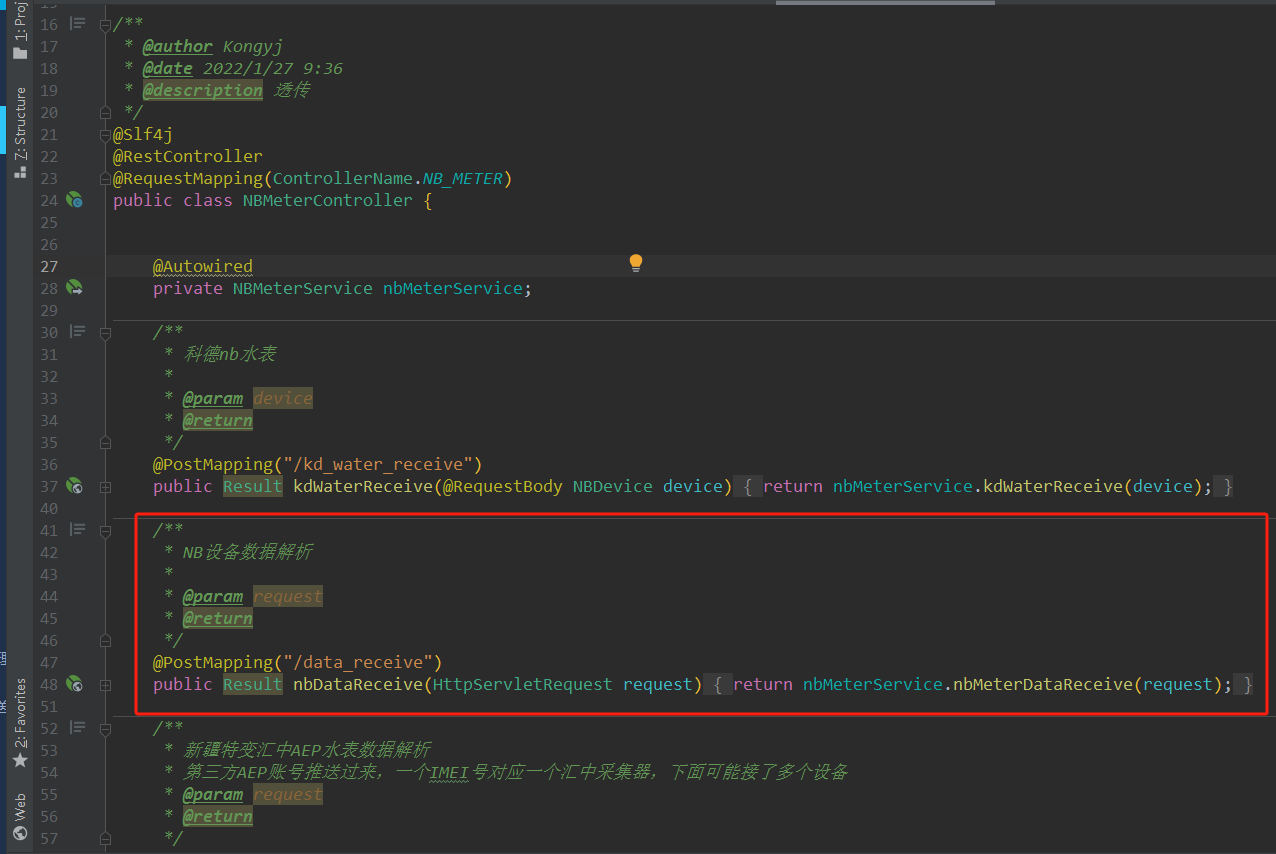Open the Structure tool window tab
This screenshot has width=1276, height=854.
pos(19,130)
